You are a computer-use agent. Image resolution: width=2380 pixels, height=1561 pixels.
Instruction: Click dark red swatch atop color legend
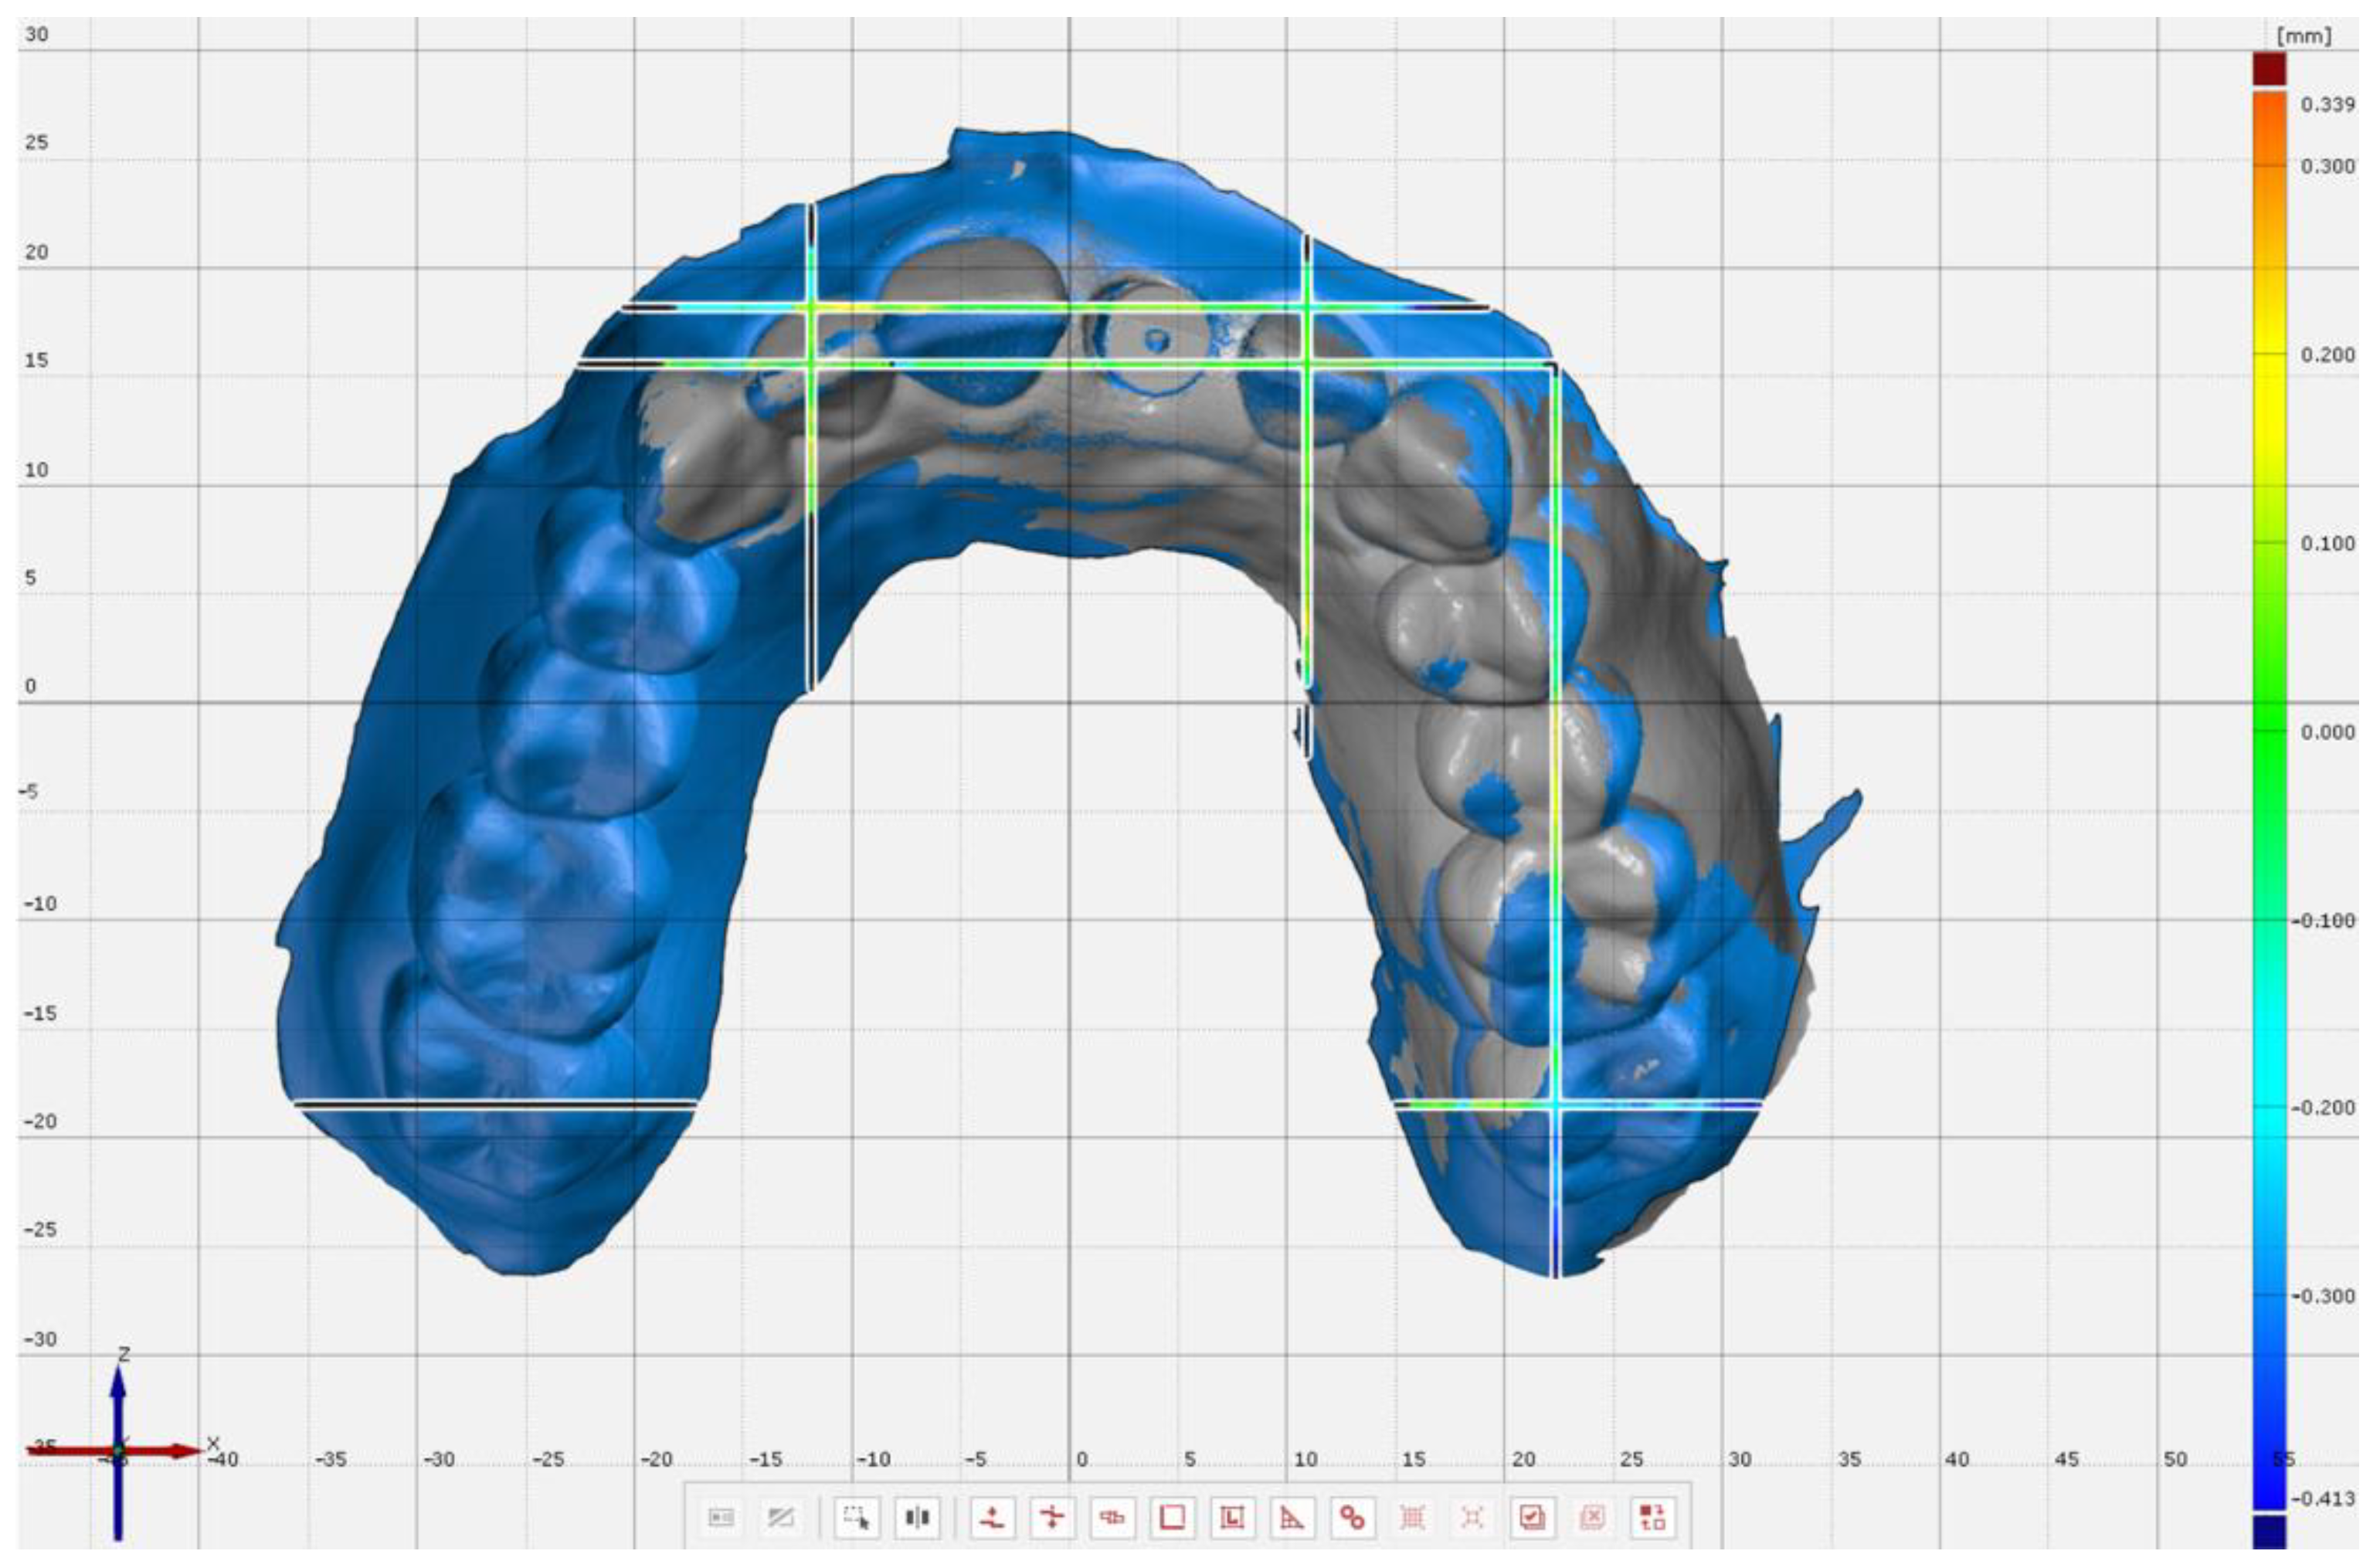(2269, 68)
